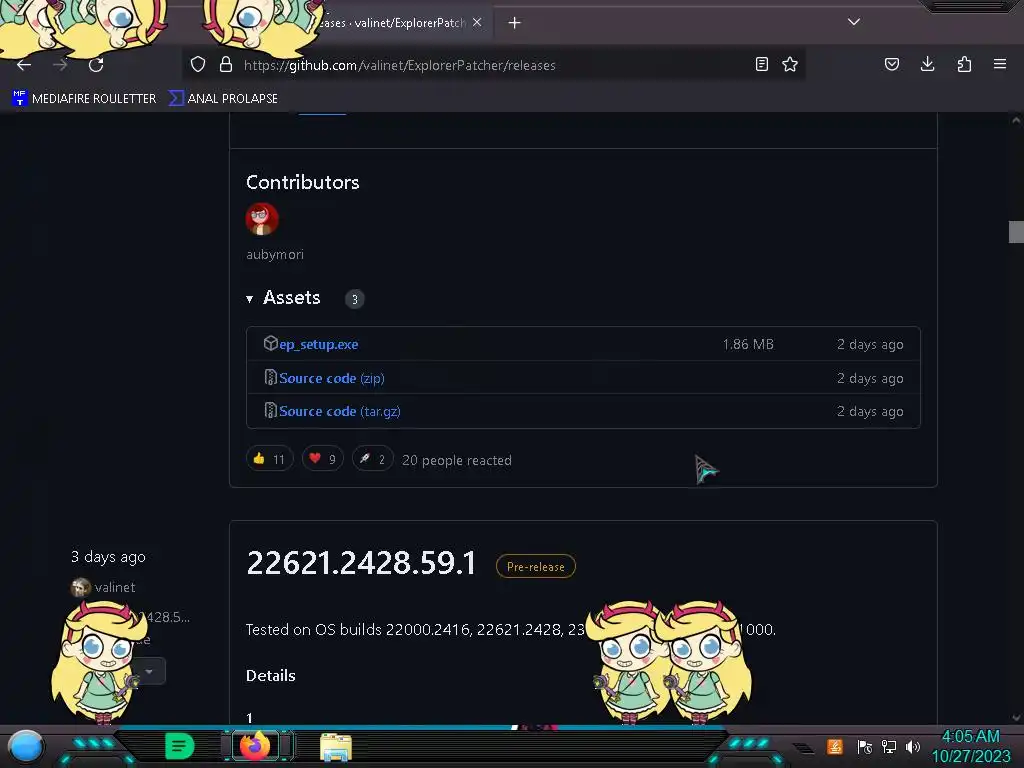Download Source code (zip)
The height and width of the screenshot is (768, 1024).
[332, 378]
